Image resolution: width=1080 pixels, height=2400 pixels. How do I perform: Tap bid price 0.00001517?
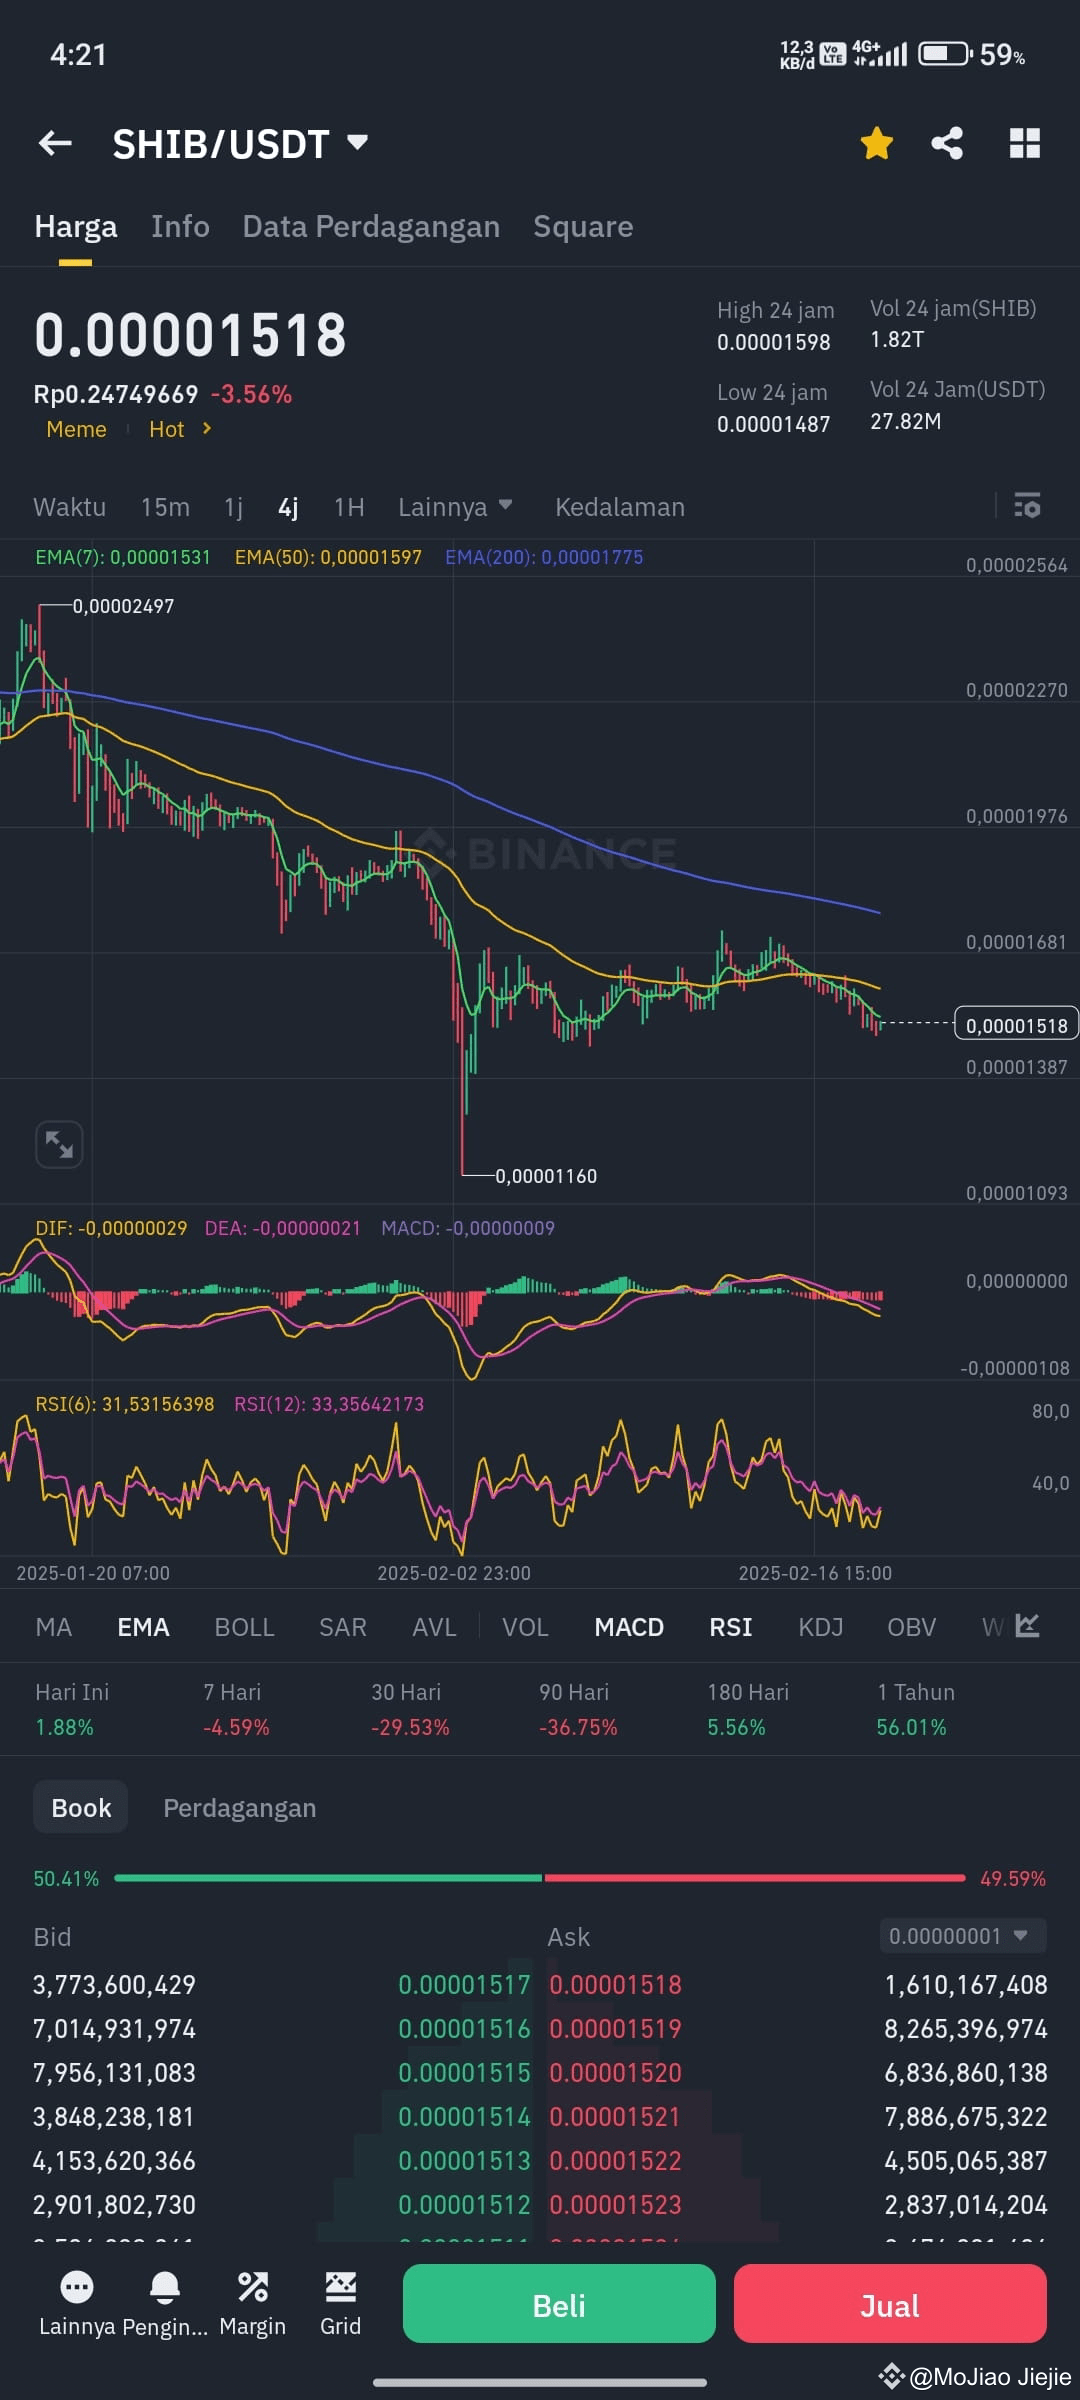464,1985
